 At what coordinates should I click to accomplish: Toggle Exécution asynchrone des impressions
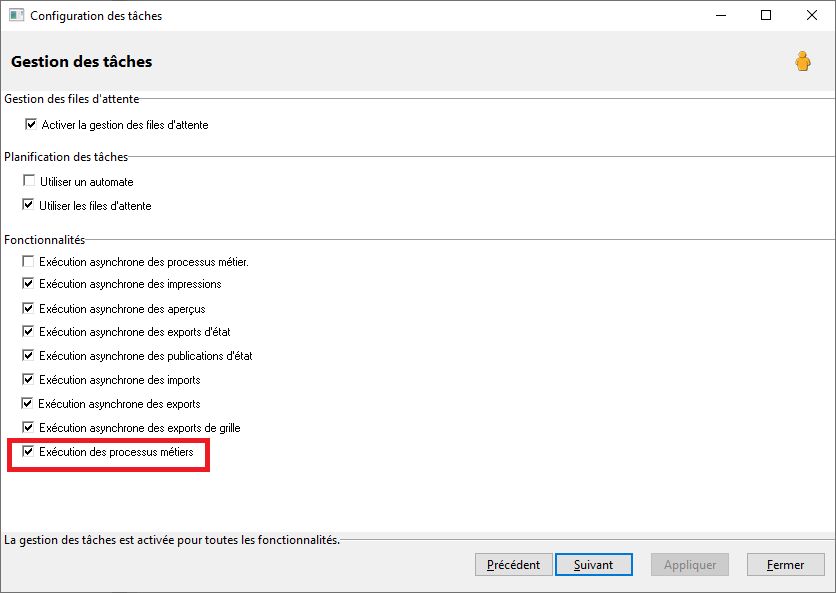pyautogui.click(x=28, y=283)
